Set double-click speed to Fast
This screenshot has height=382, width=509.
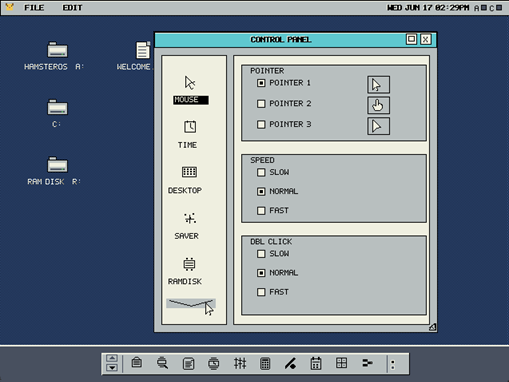tap(261, 292)
